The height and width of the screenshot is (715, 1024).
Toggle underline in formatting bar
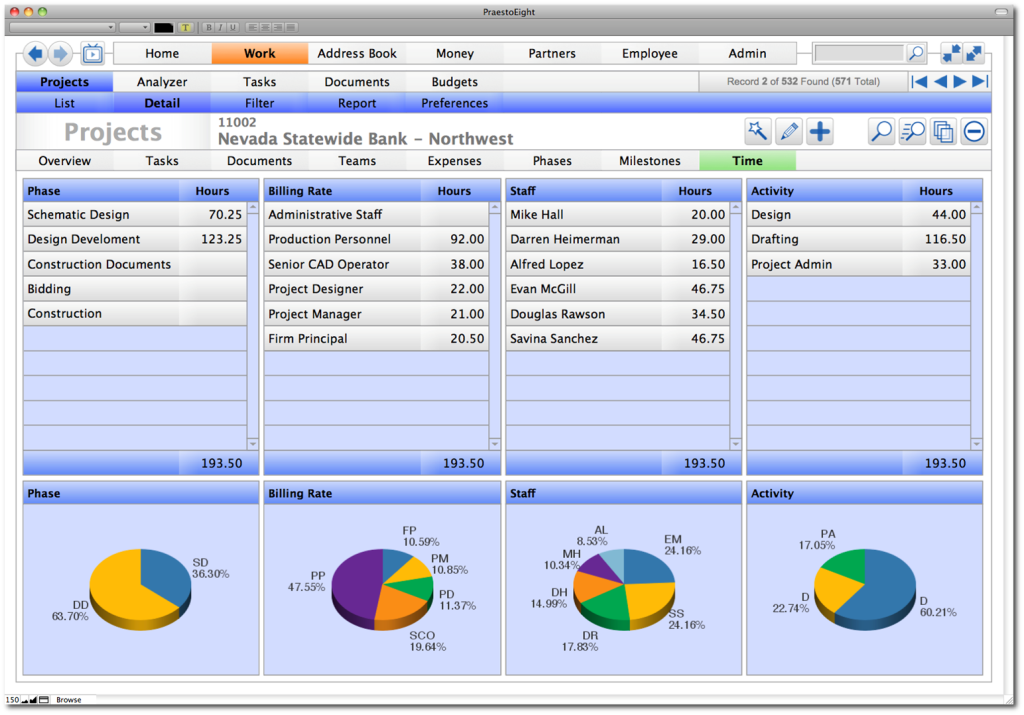[x=232, y=27]
